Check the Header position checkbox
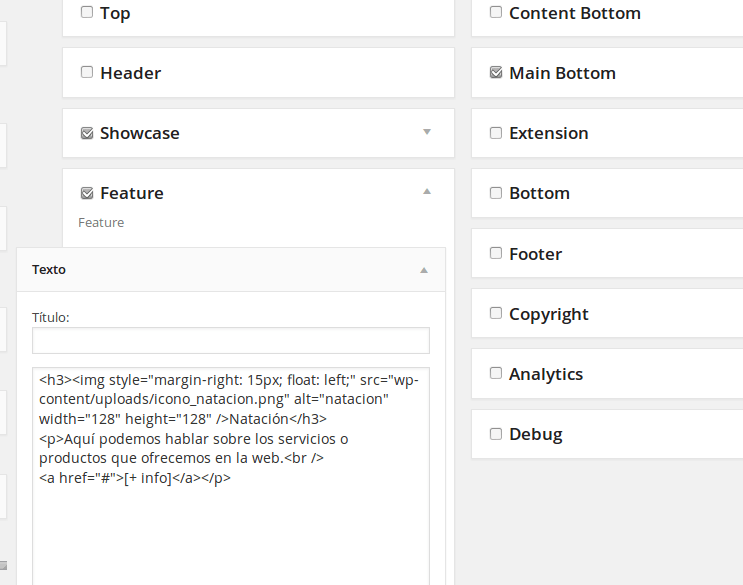743x585 pixels. tap(87, 72)
